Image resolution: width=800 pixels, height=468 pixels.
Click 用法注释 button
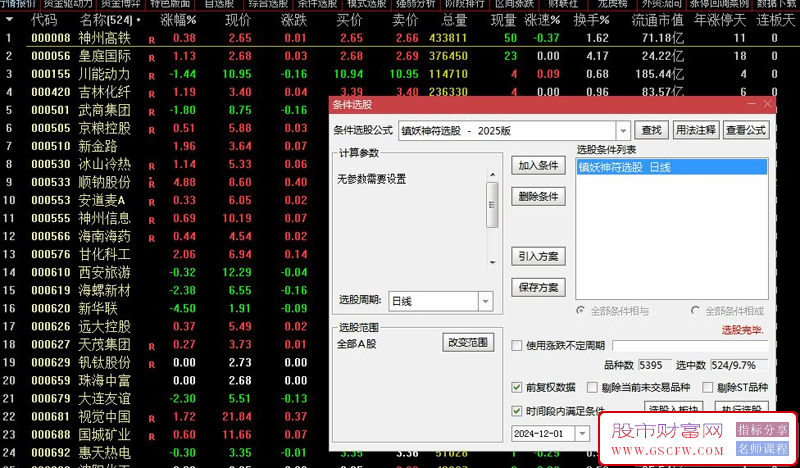(696, 130)
